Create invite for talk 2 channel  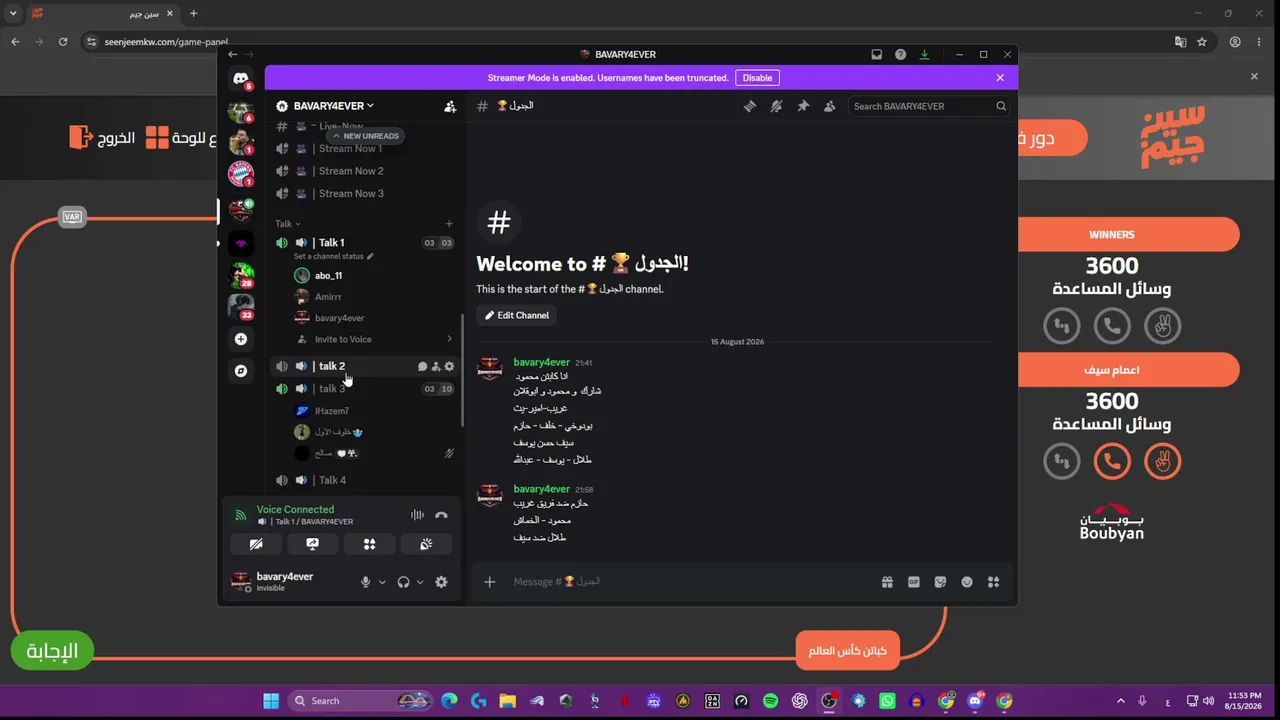pos(436,366)
